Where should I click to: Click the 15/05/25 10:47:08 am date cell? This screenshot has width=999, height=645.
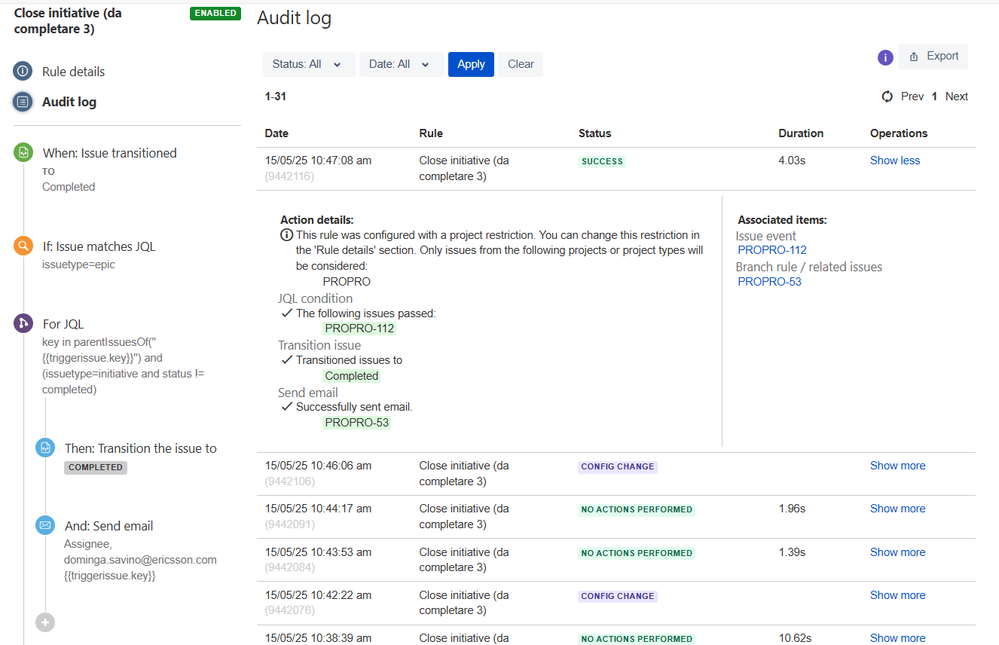pyautogui.click(x=318, y=161)
